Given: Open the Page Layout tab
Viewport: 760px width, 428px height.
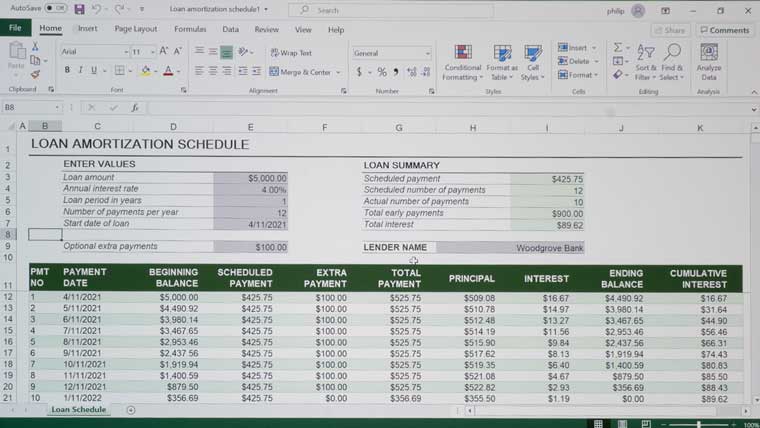Looking at the screenshot, I should pos(135,30).
